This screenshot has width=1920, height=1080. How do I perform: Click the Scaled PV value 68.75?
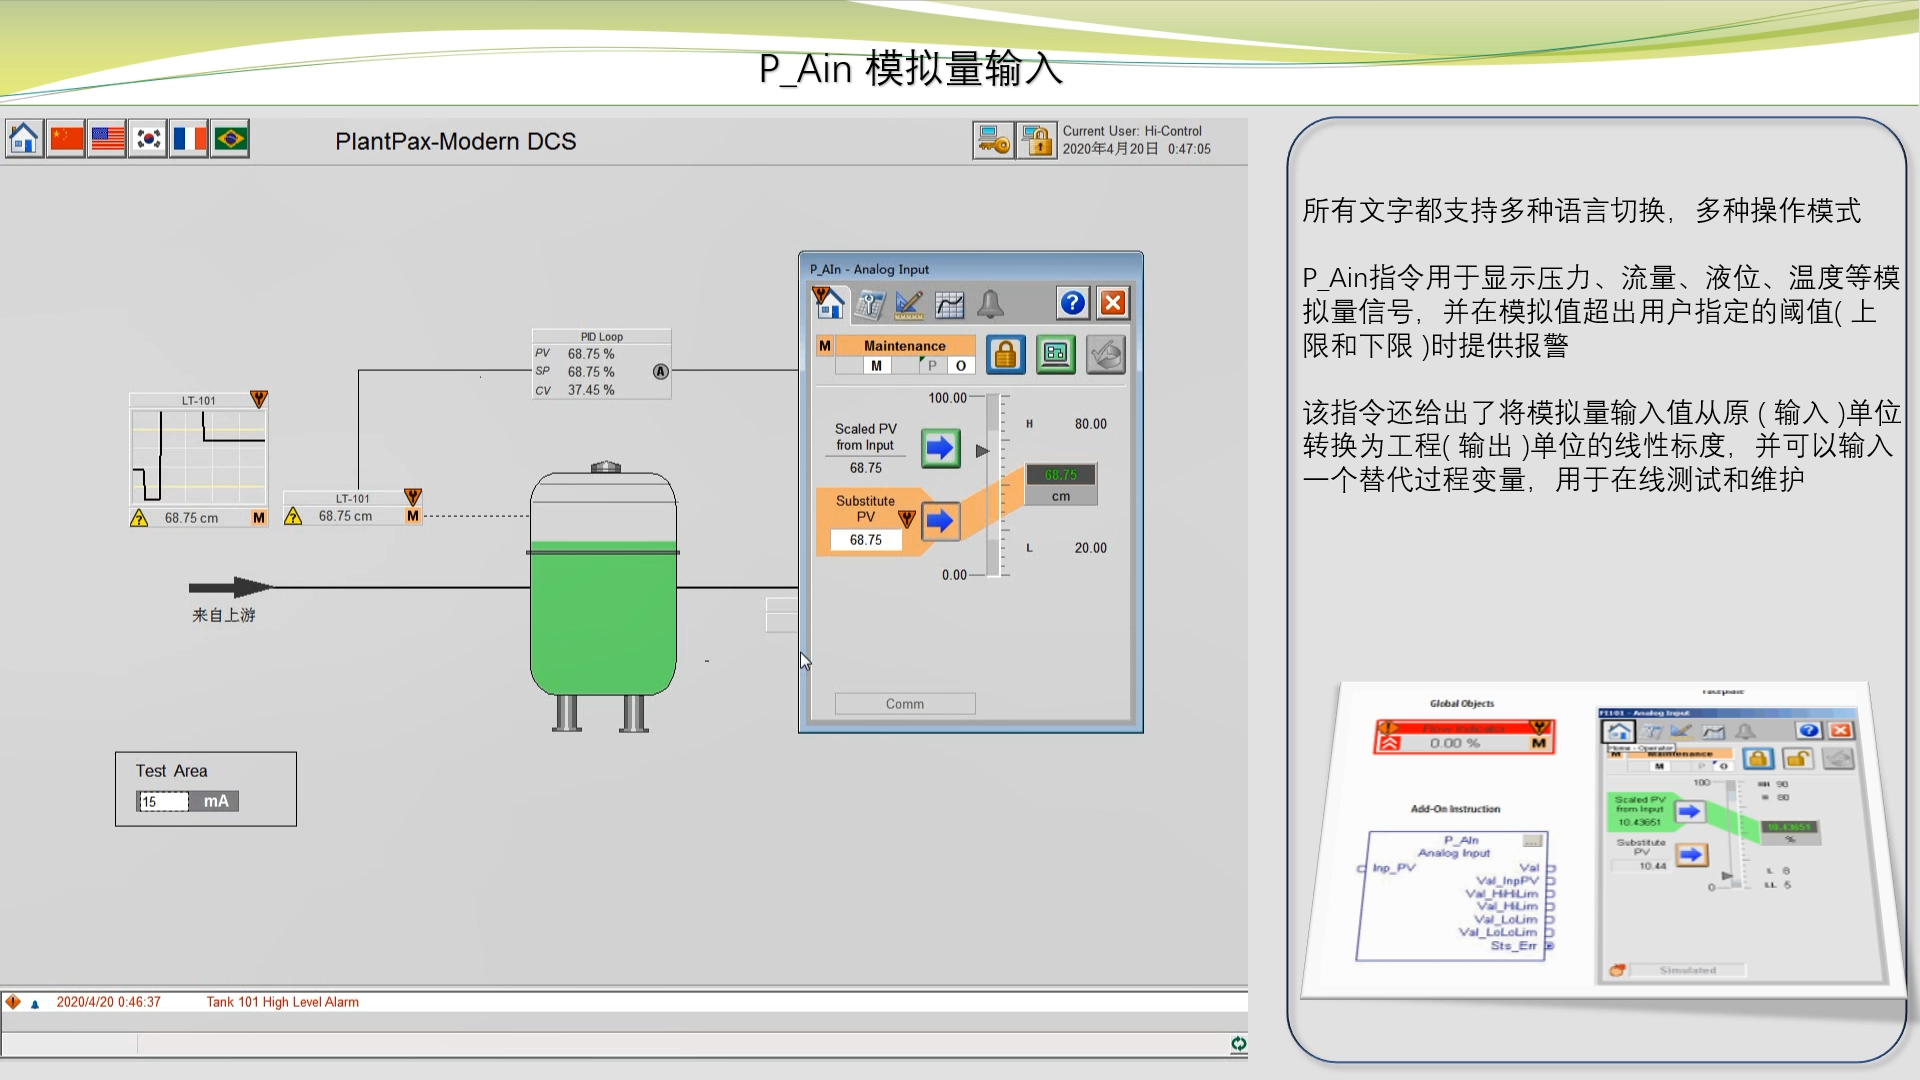866,468
